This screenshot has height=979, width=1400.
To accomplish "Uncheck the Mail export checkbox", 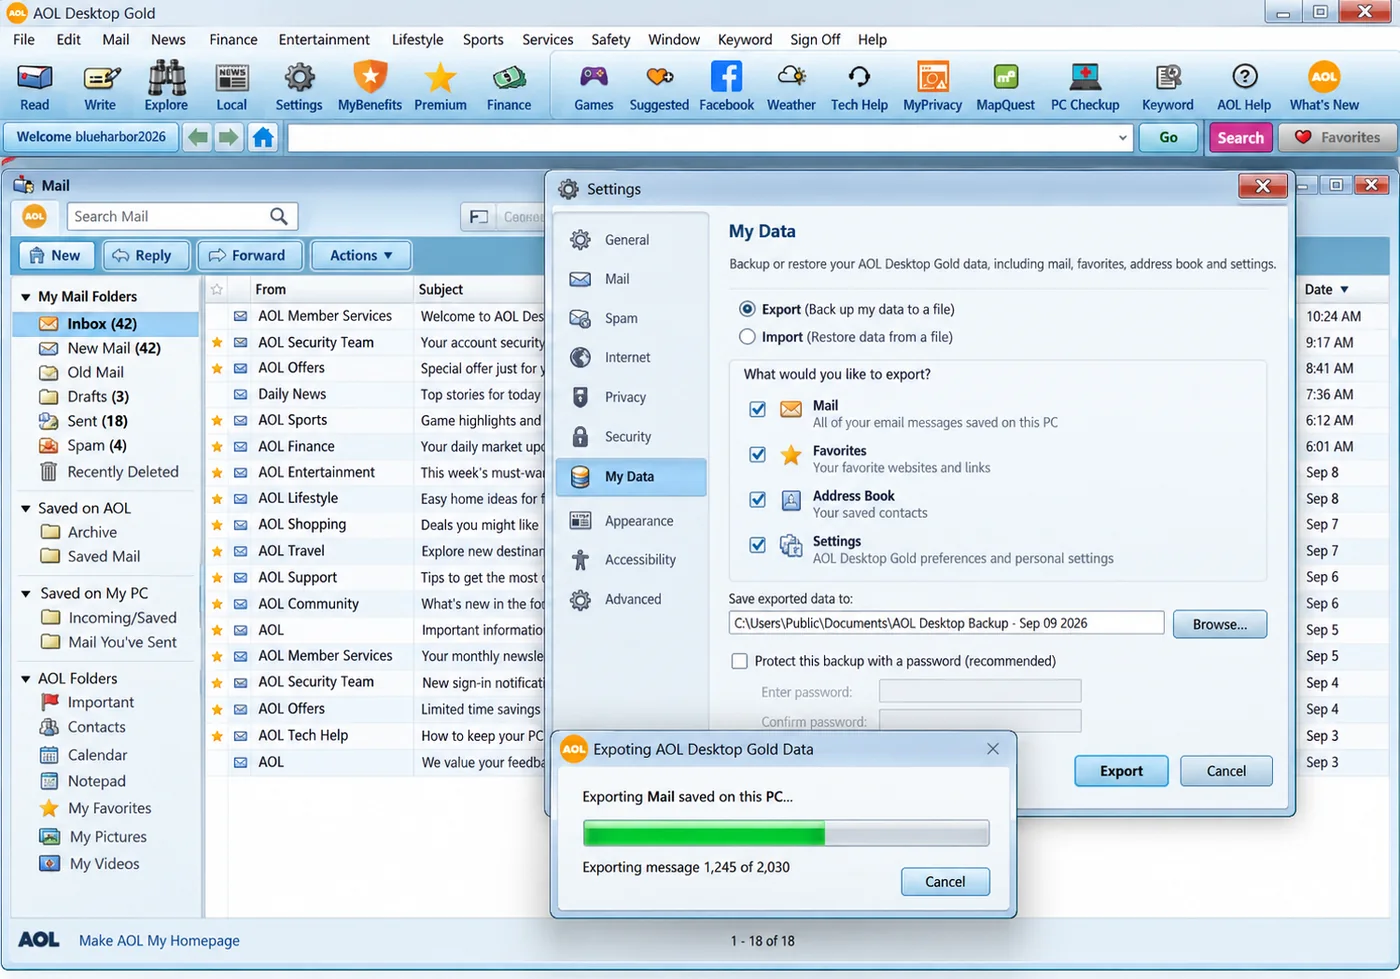I will click(x=758, y=409).
